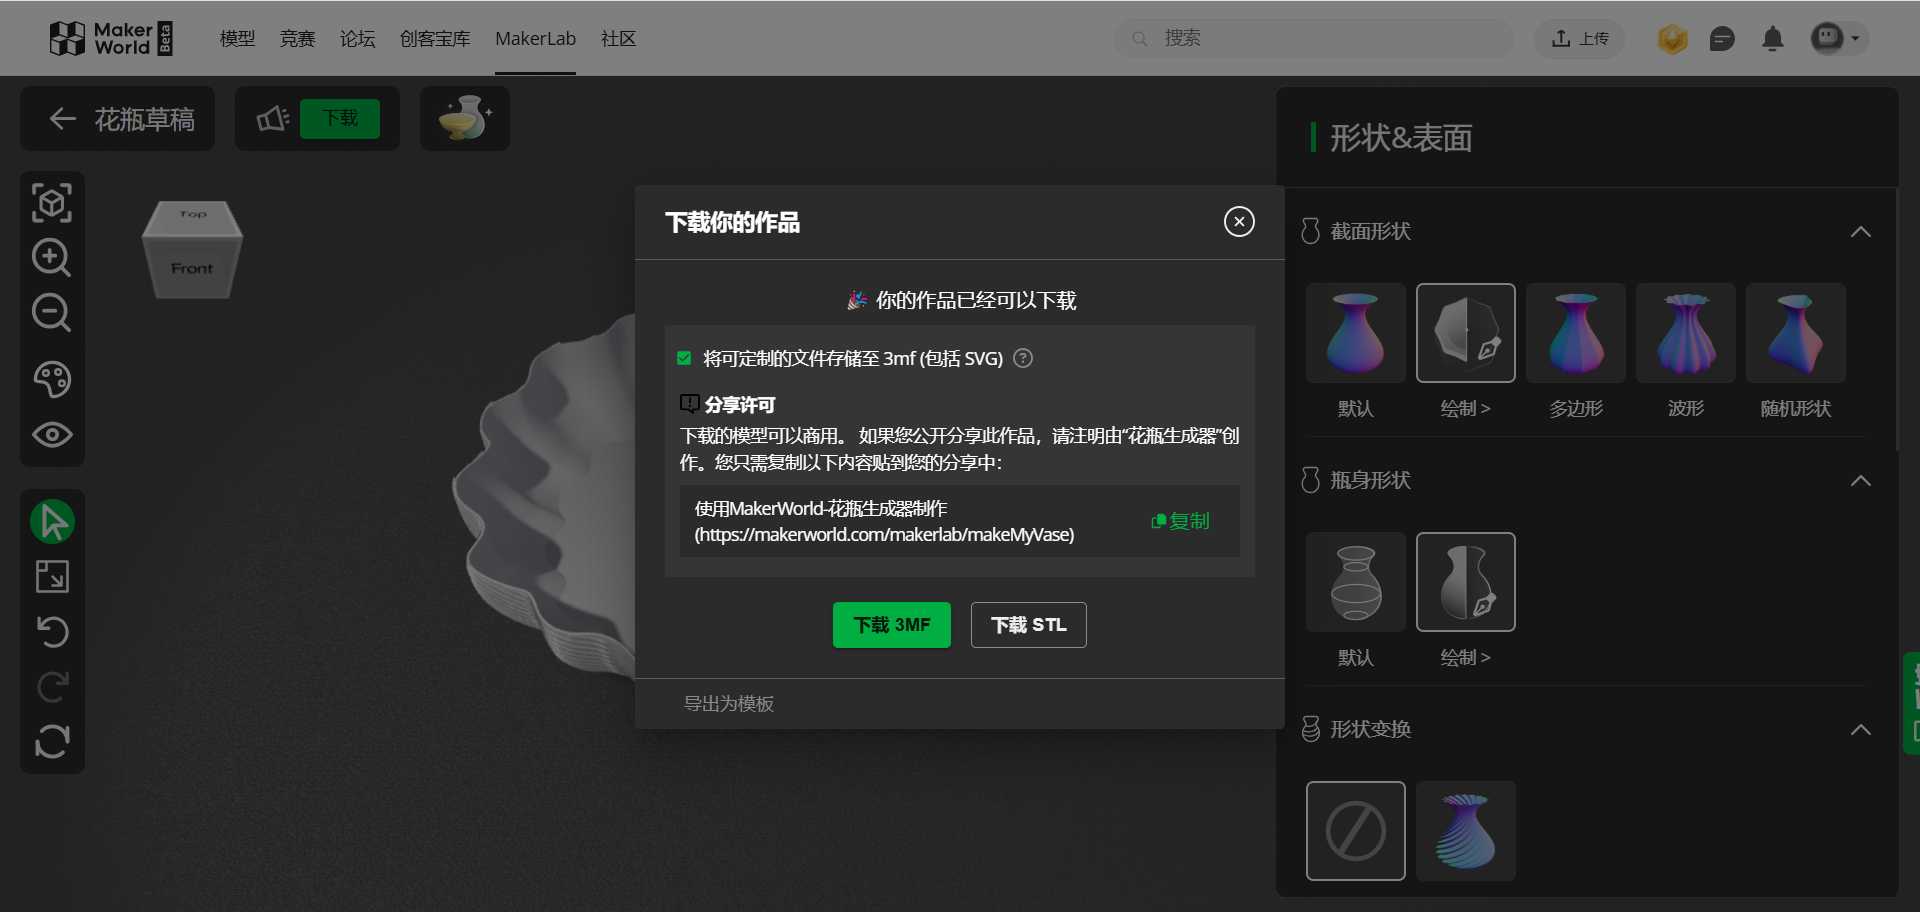Screen dimensions: 1920x912
Task: Select the no-transform circle-slash option
Action: click(1356, 831)
